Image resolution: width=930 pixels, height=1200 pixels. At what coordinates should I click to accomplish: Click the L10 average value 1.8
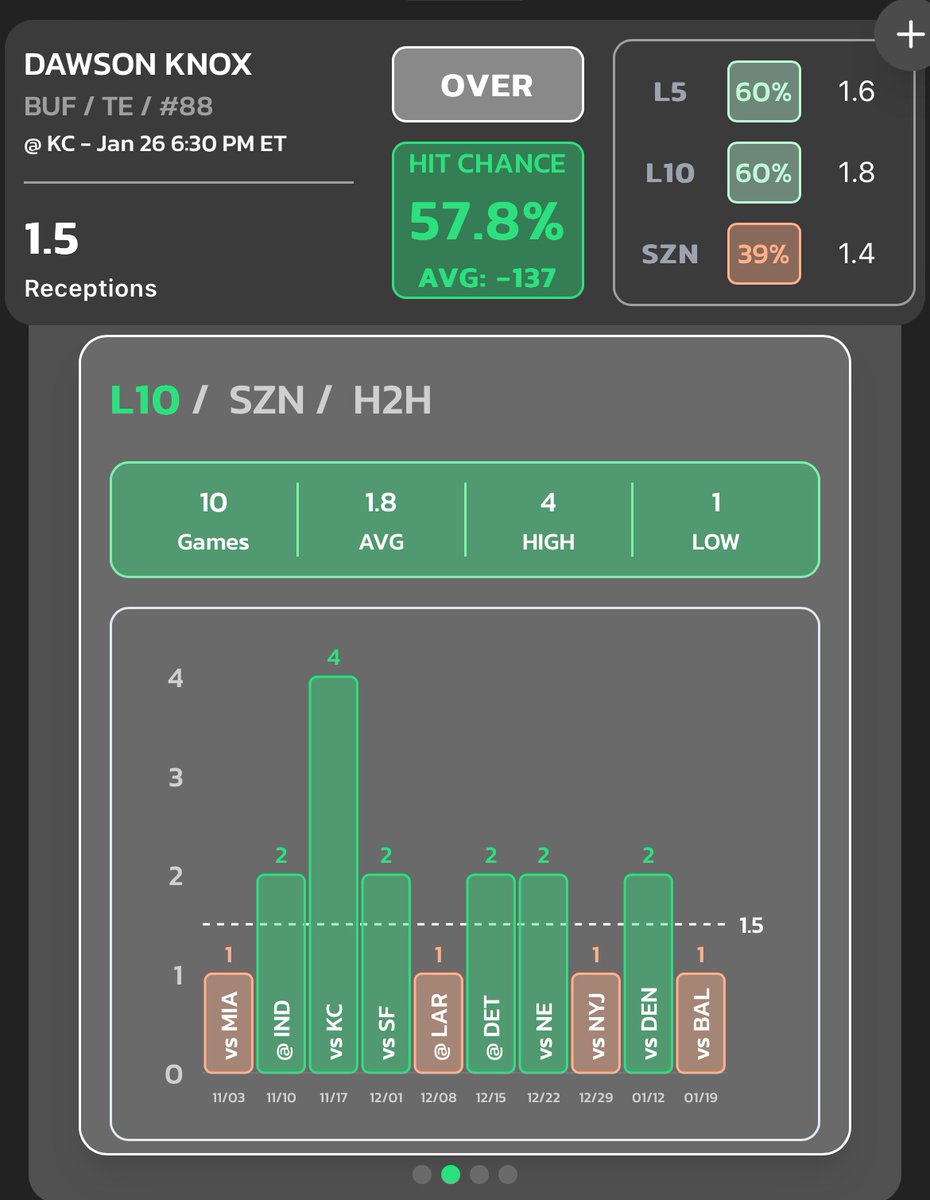[856, 173]
